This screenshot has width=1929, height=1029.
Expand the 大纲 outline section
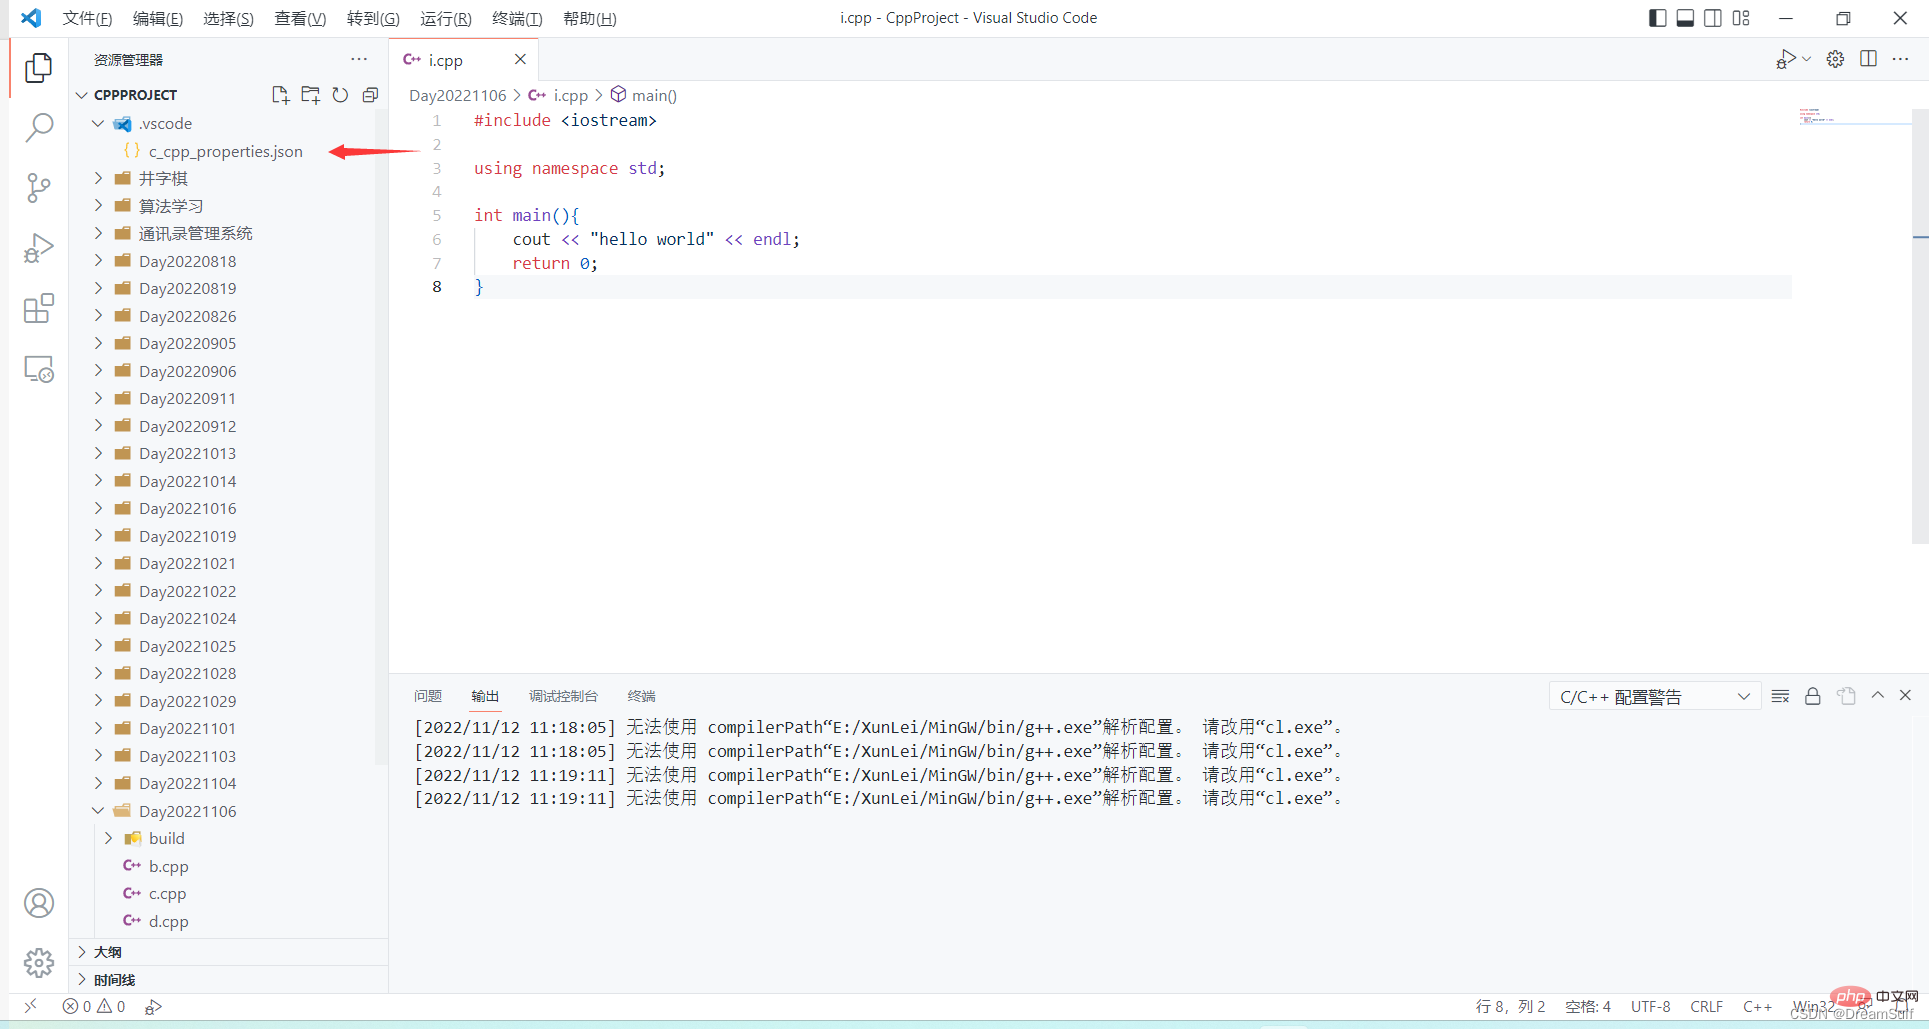(x=108, y=952)
